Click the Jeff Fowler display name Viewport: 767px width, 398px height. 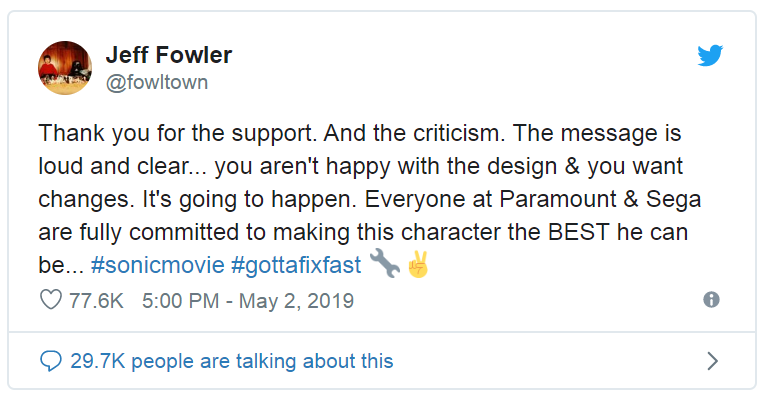tap(169, 55)
